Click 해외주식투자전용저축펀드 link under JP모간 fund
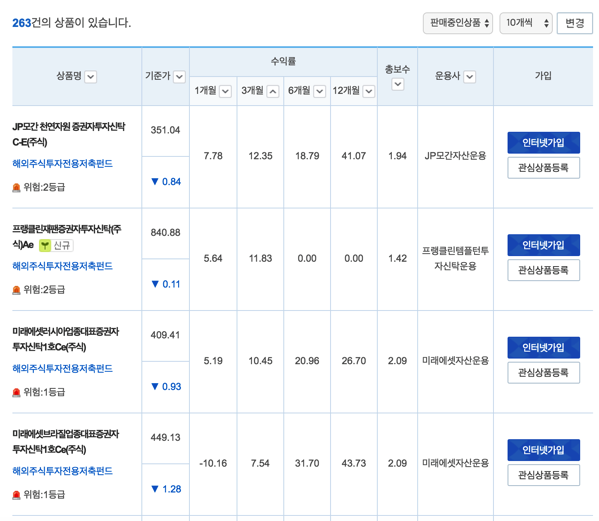Screen dimensions: 599x521 point(63,164)
